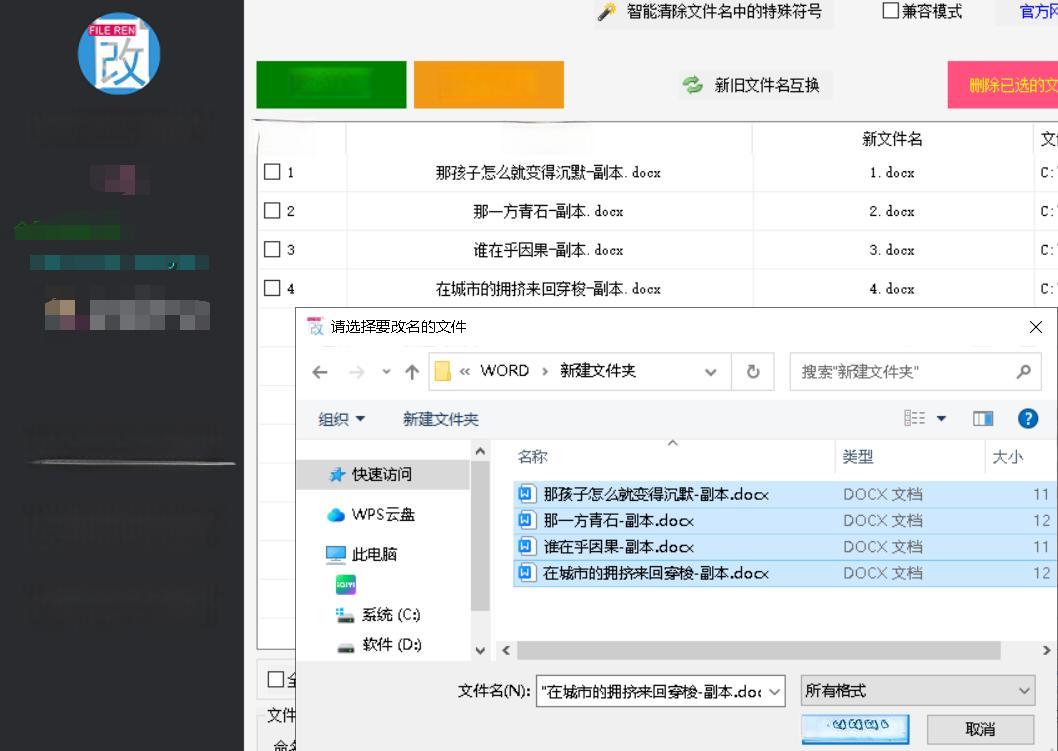Select 此电脑 in the navigation pane
This screenshot has height=751, width=1058.
[374, 554]
